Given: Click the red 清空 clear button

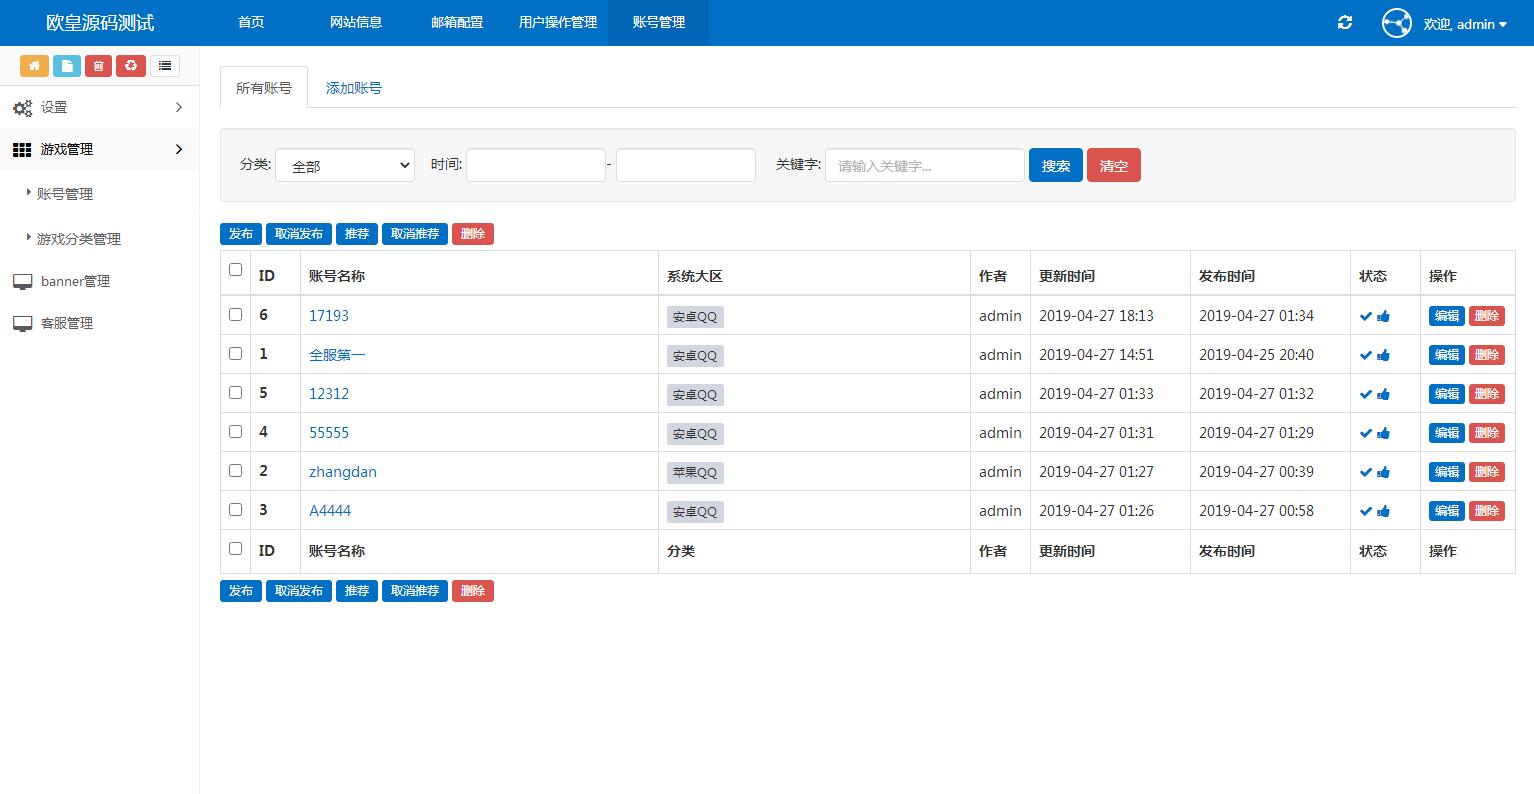Looking at the screenshot, I should pyautogui.click(x=1113, y=166).
